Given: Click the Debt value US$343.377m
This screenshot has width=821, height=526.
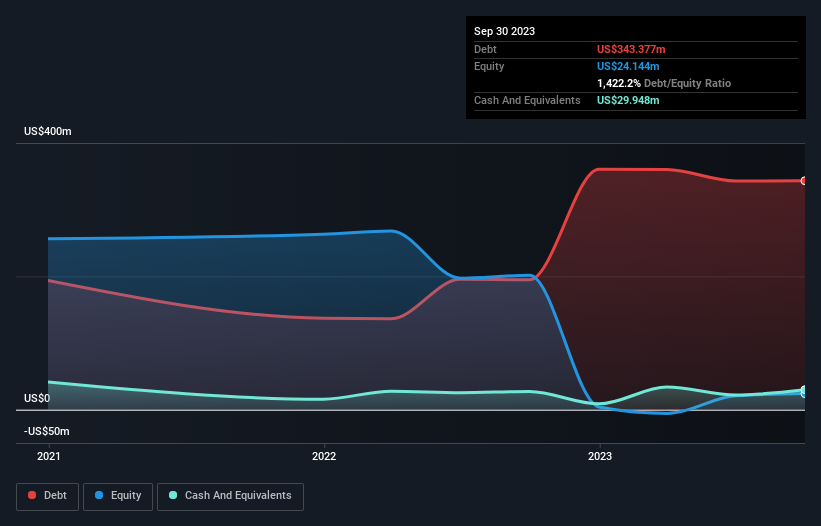Looking at the screenshot, I should tap(631, 49).
